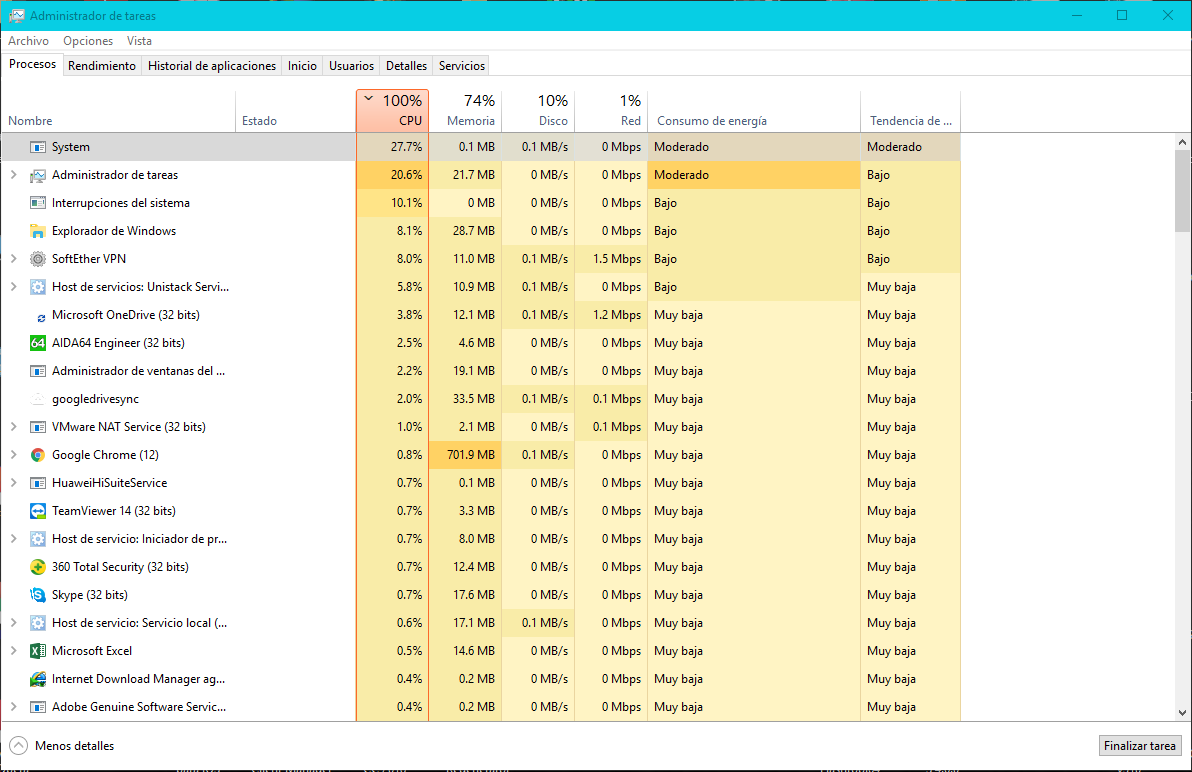Expand the HuaweiHiSuiteService group
Screen dimensions: 1192x772
tap(13, 483)
